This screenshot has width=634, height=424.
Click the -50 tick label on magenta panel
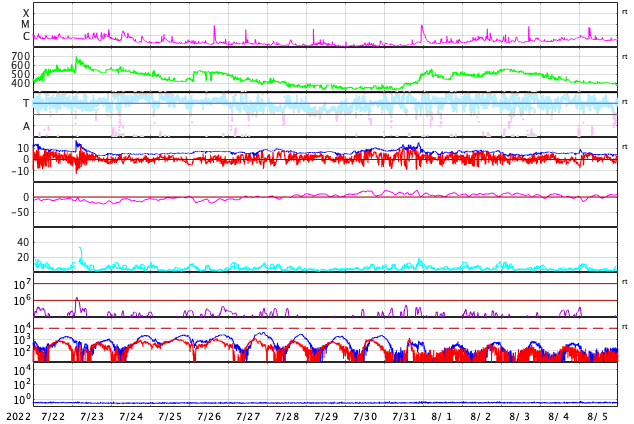click(20, 211)
